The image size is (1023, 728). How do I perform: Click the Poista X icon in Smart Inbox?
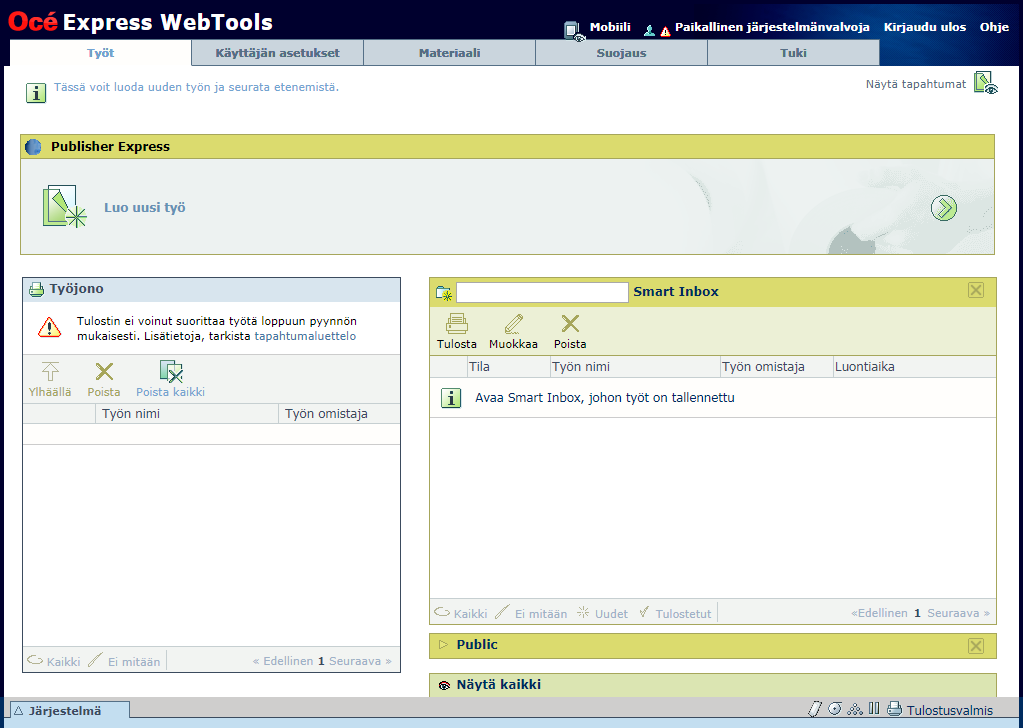[x=570, y=324]
